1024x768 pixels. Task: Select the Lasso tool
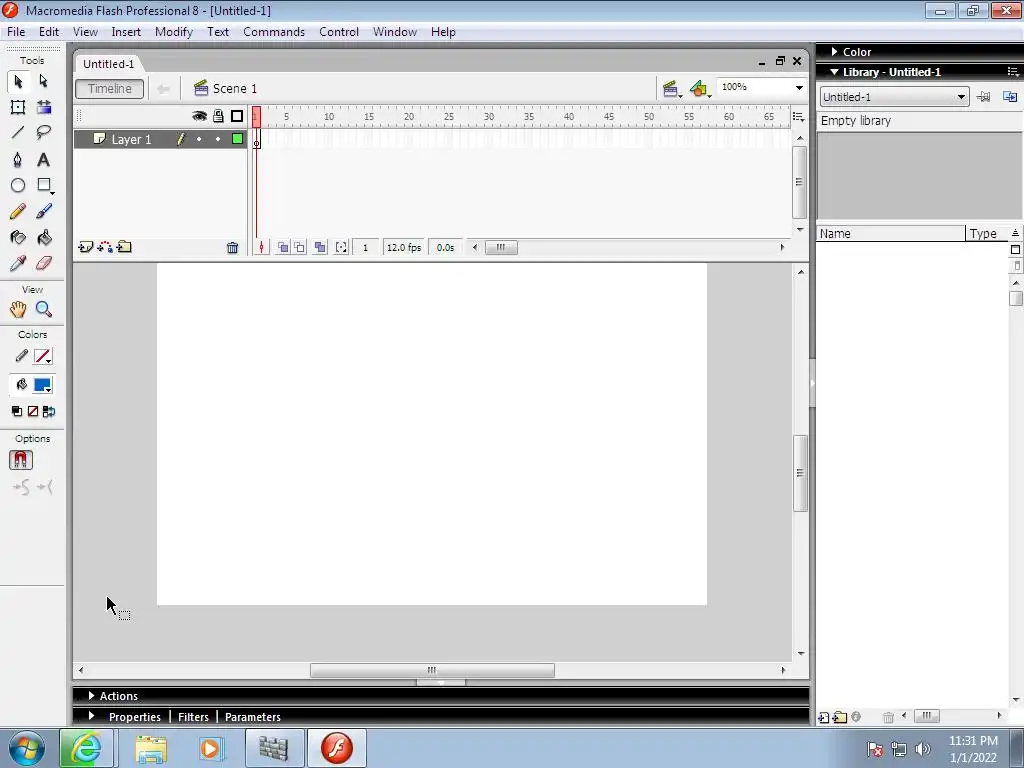pyautogui.click(x=44, y=133)
